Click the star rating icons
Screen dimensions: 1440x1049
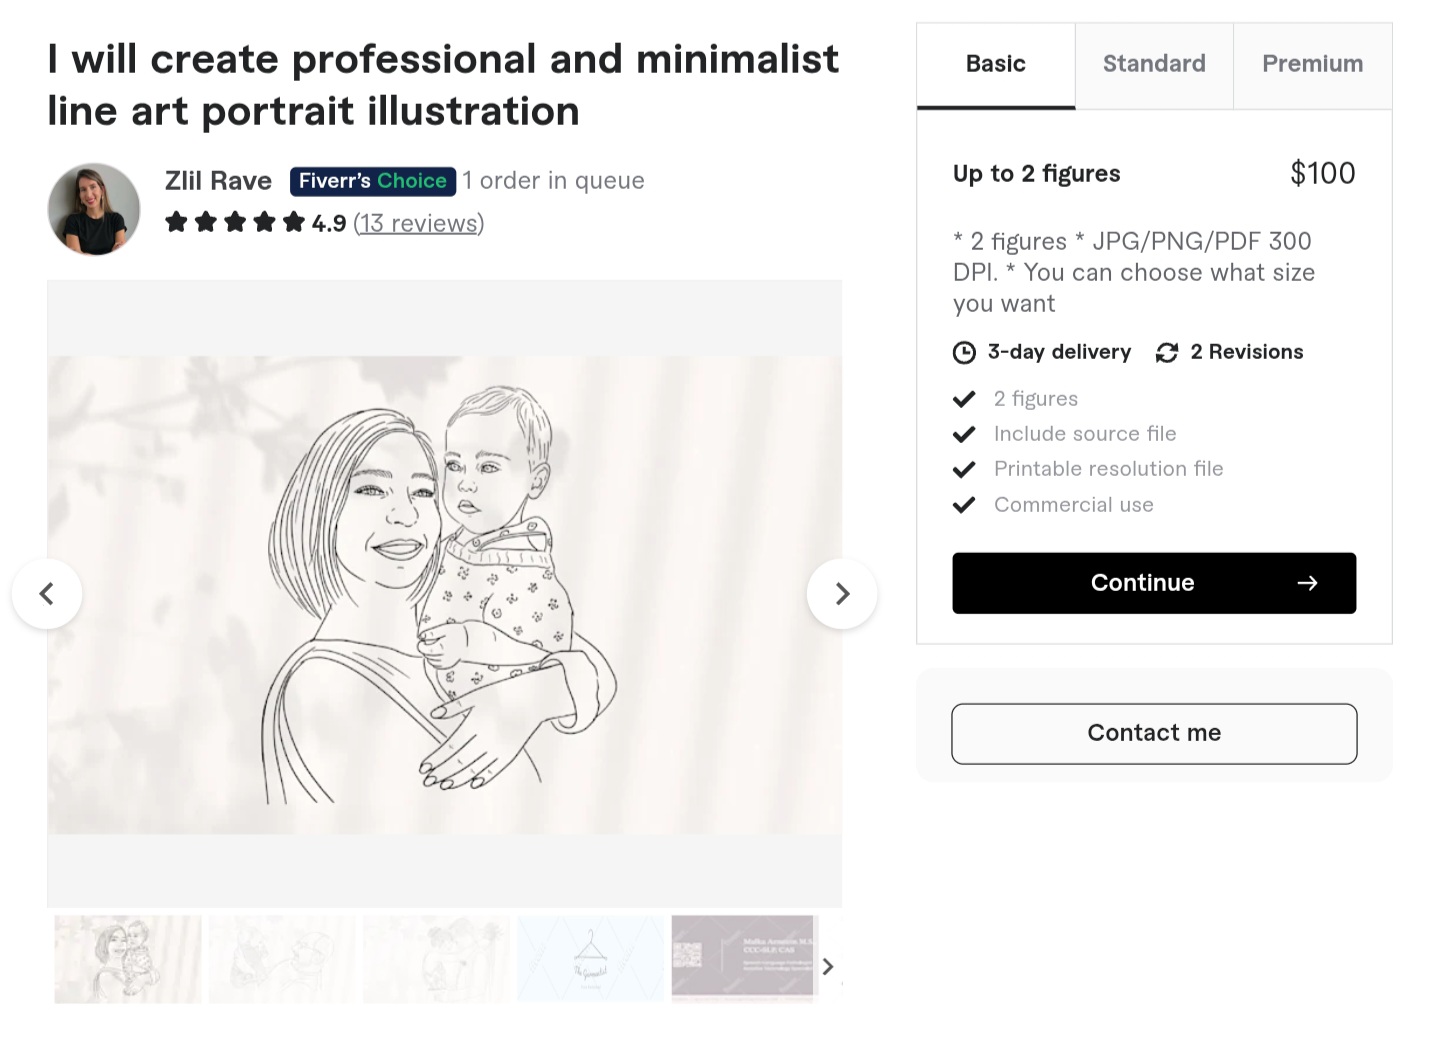coord(235,222)
